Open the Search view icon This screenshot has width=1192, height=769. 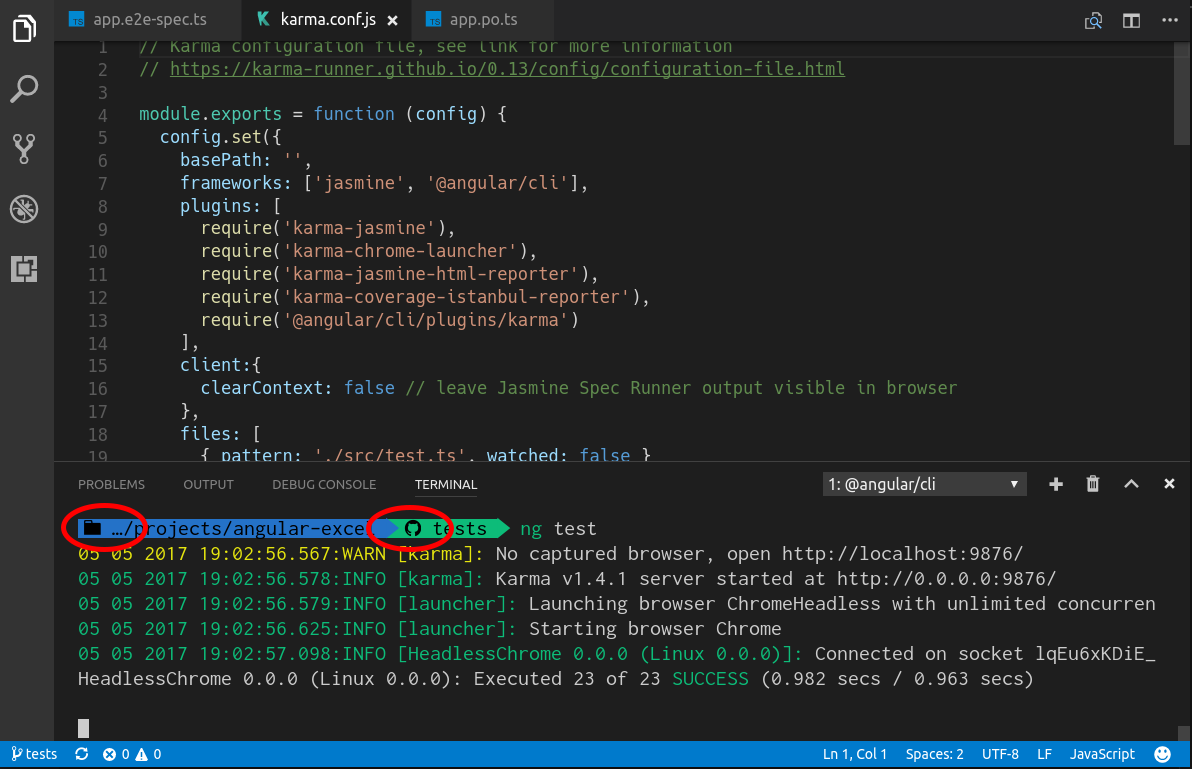pos(24,88)
